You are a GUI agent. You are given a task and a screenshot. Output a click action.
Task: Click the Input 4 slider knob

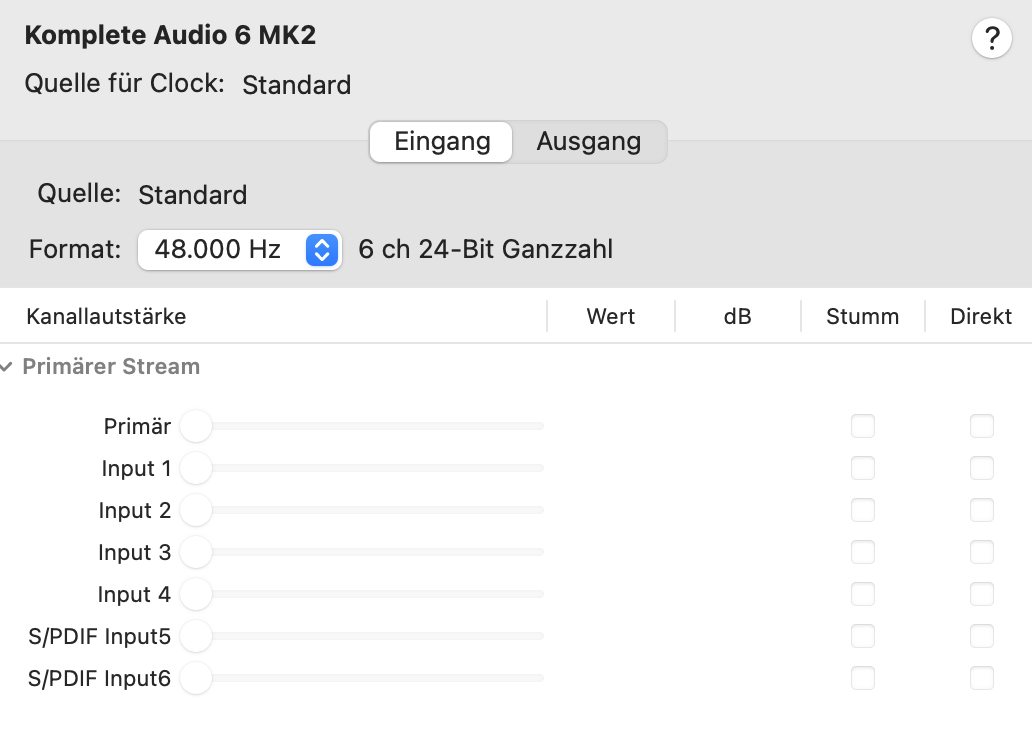pyautogui.click(x=196, y=594)
